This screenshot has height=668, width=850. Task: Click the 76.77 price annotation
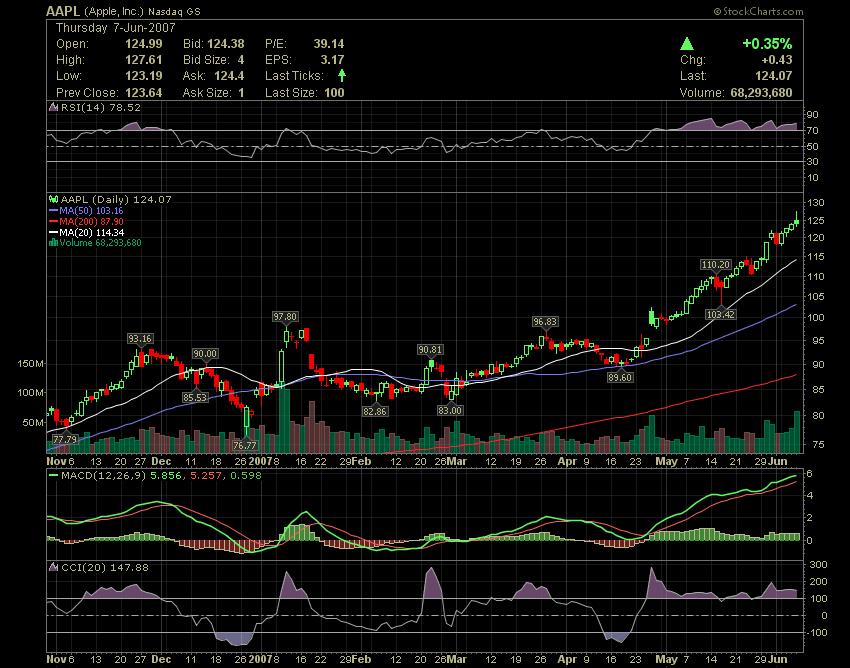point(244,445)
